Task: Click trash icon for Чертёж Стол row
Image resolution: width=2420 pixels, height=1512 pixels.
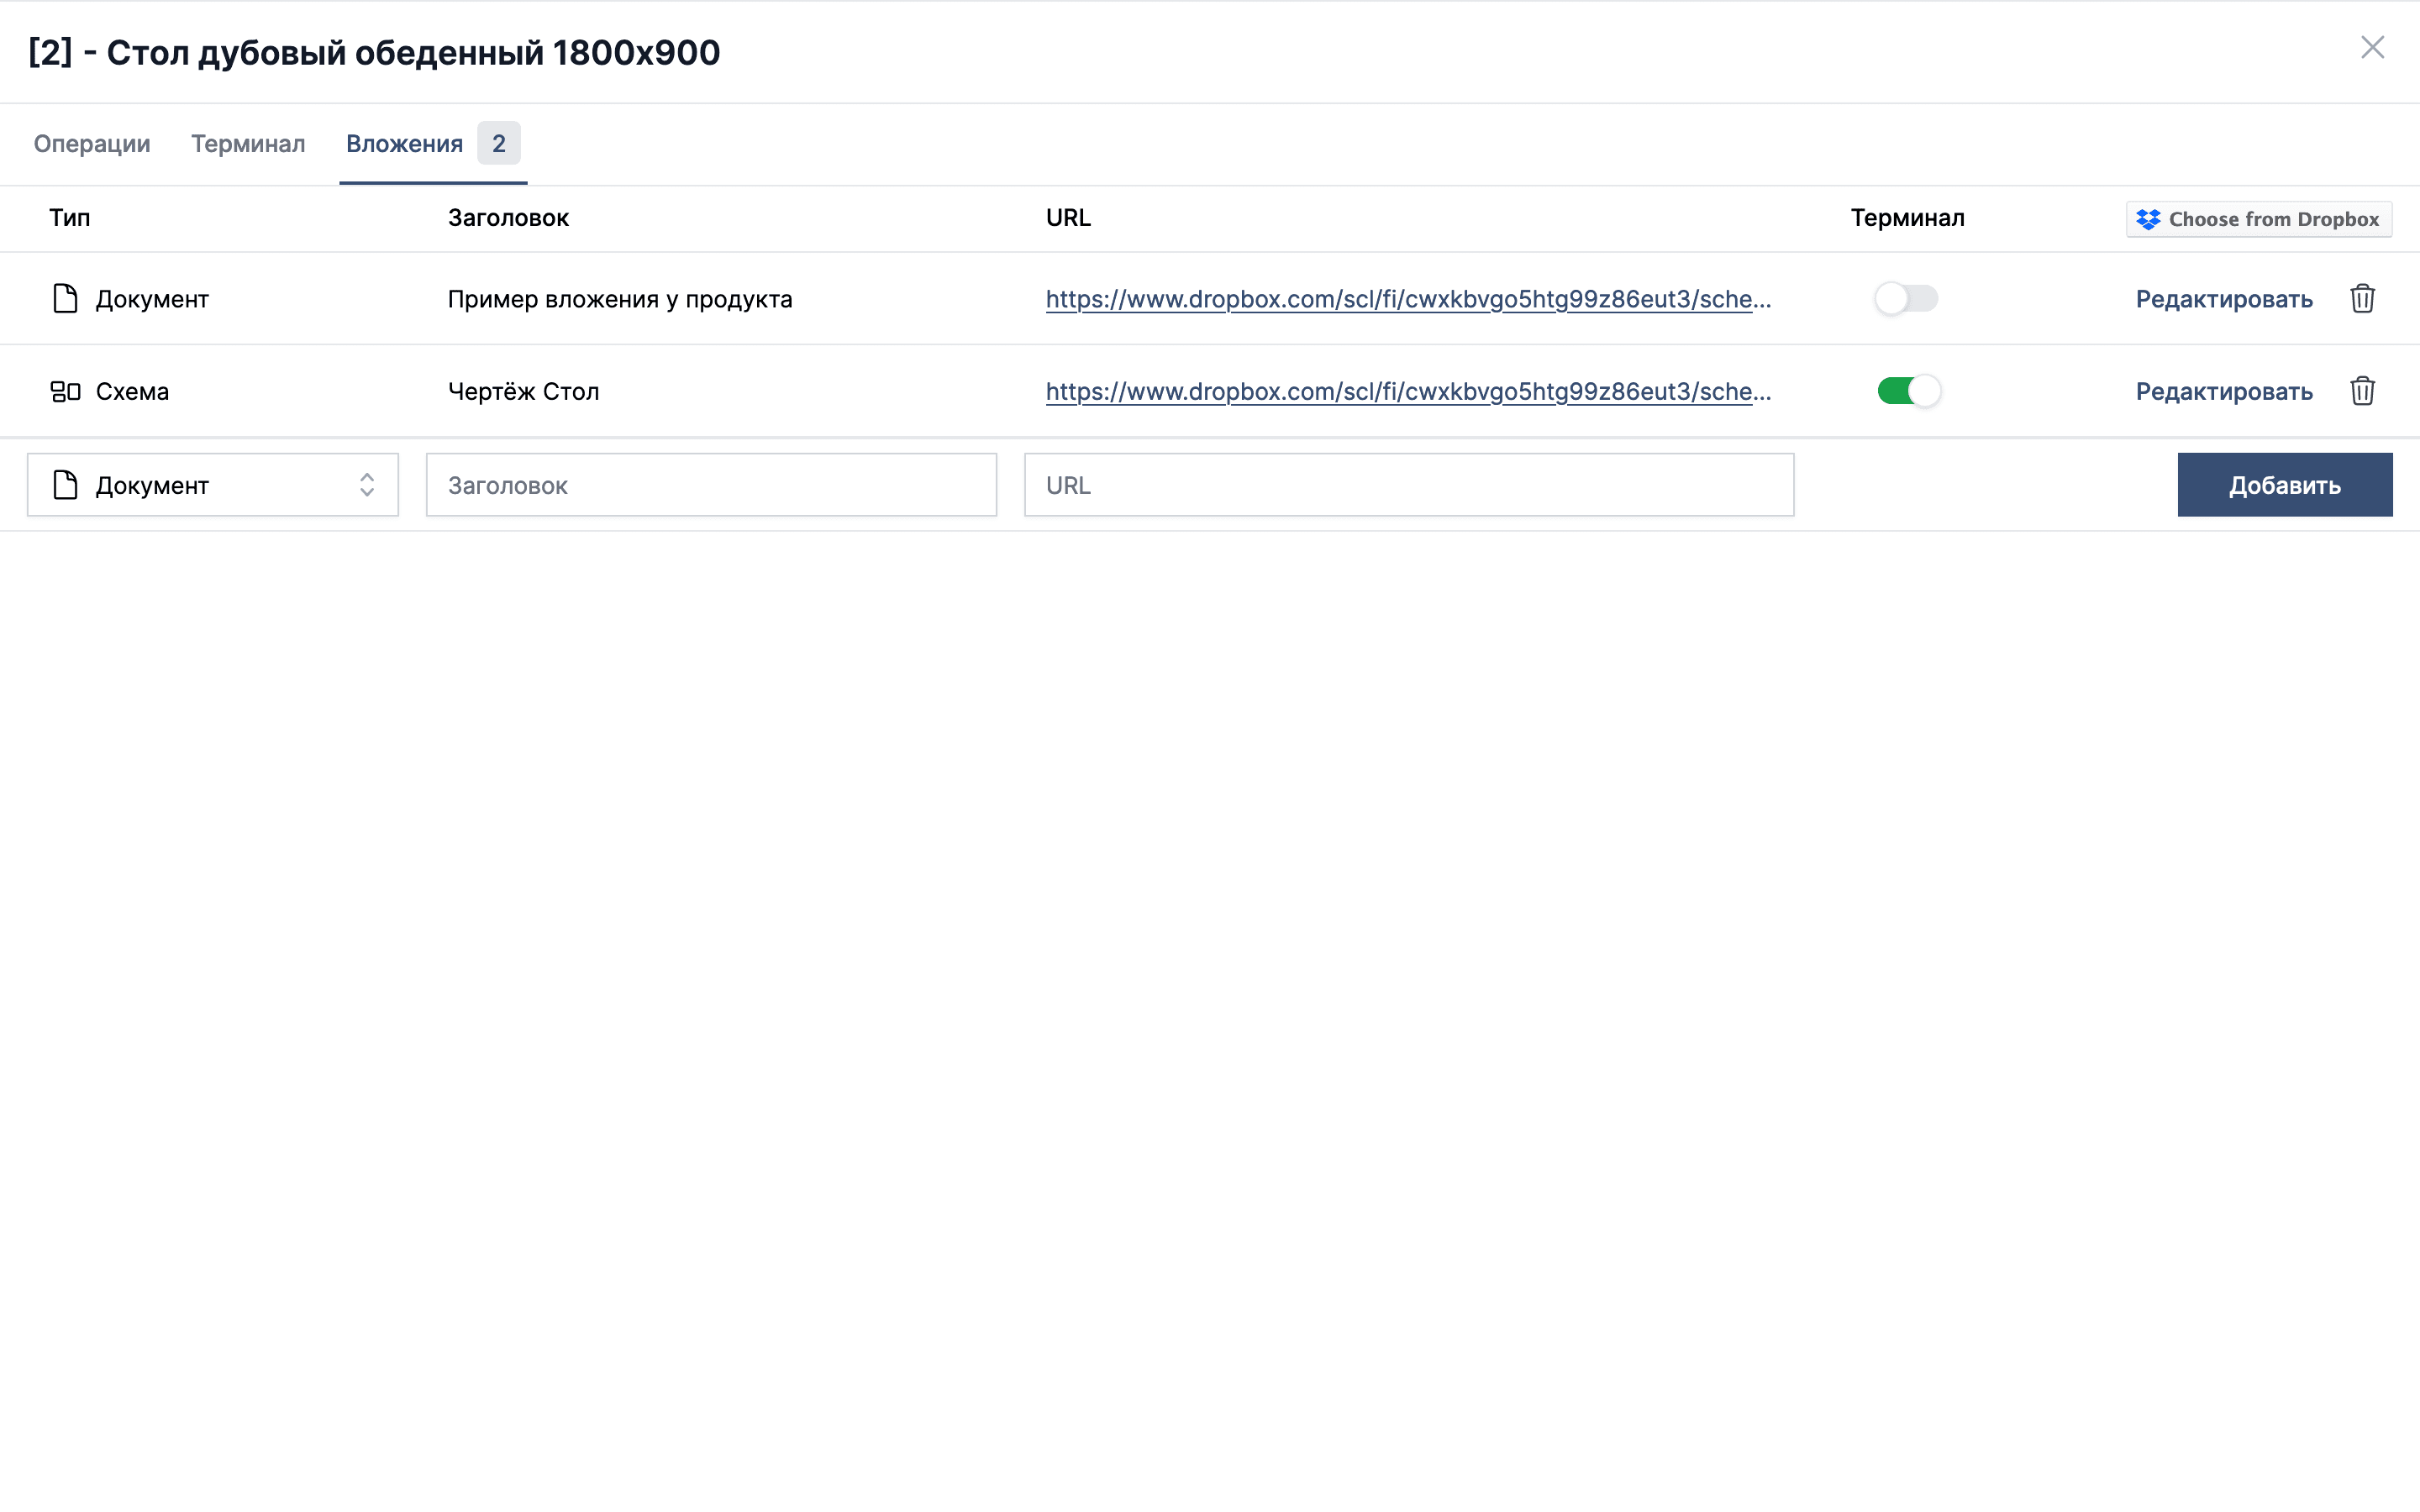Action: tap(2362, 391)
